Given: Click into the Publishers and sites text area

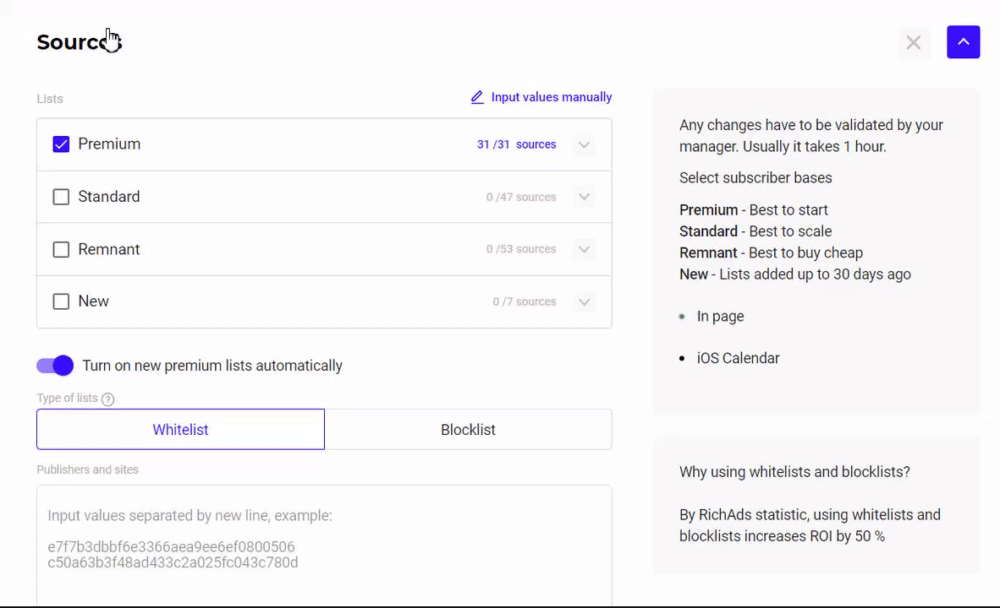Looking at the screenshot, I should point(324,560).
